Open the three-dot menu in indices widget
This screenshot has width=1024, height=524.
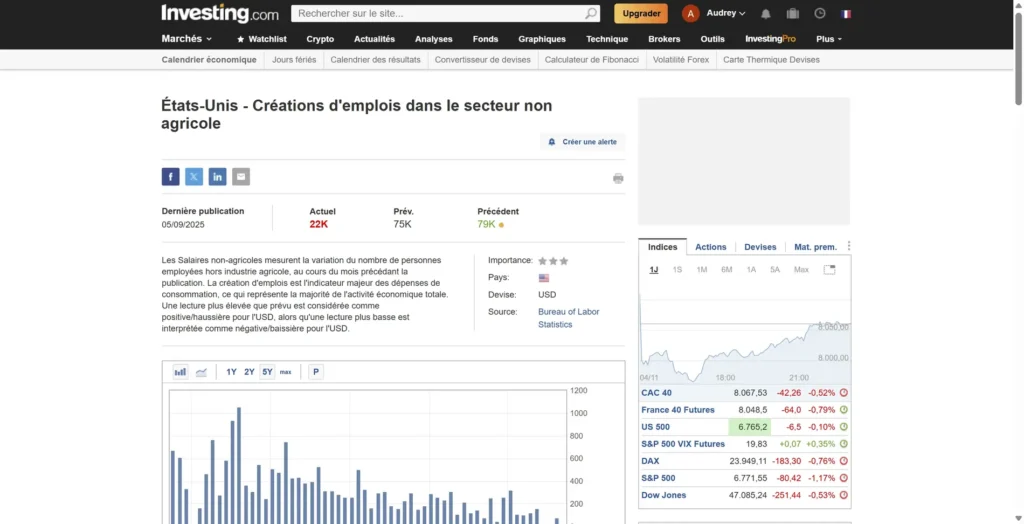[849, 246]
